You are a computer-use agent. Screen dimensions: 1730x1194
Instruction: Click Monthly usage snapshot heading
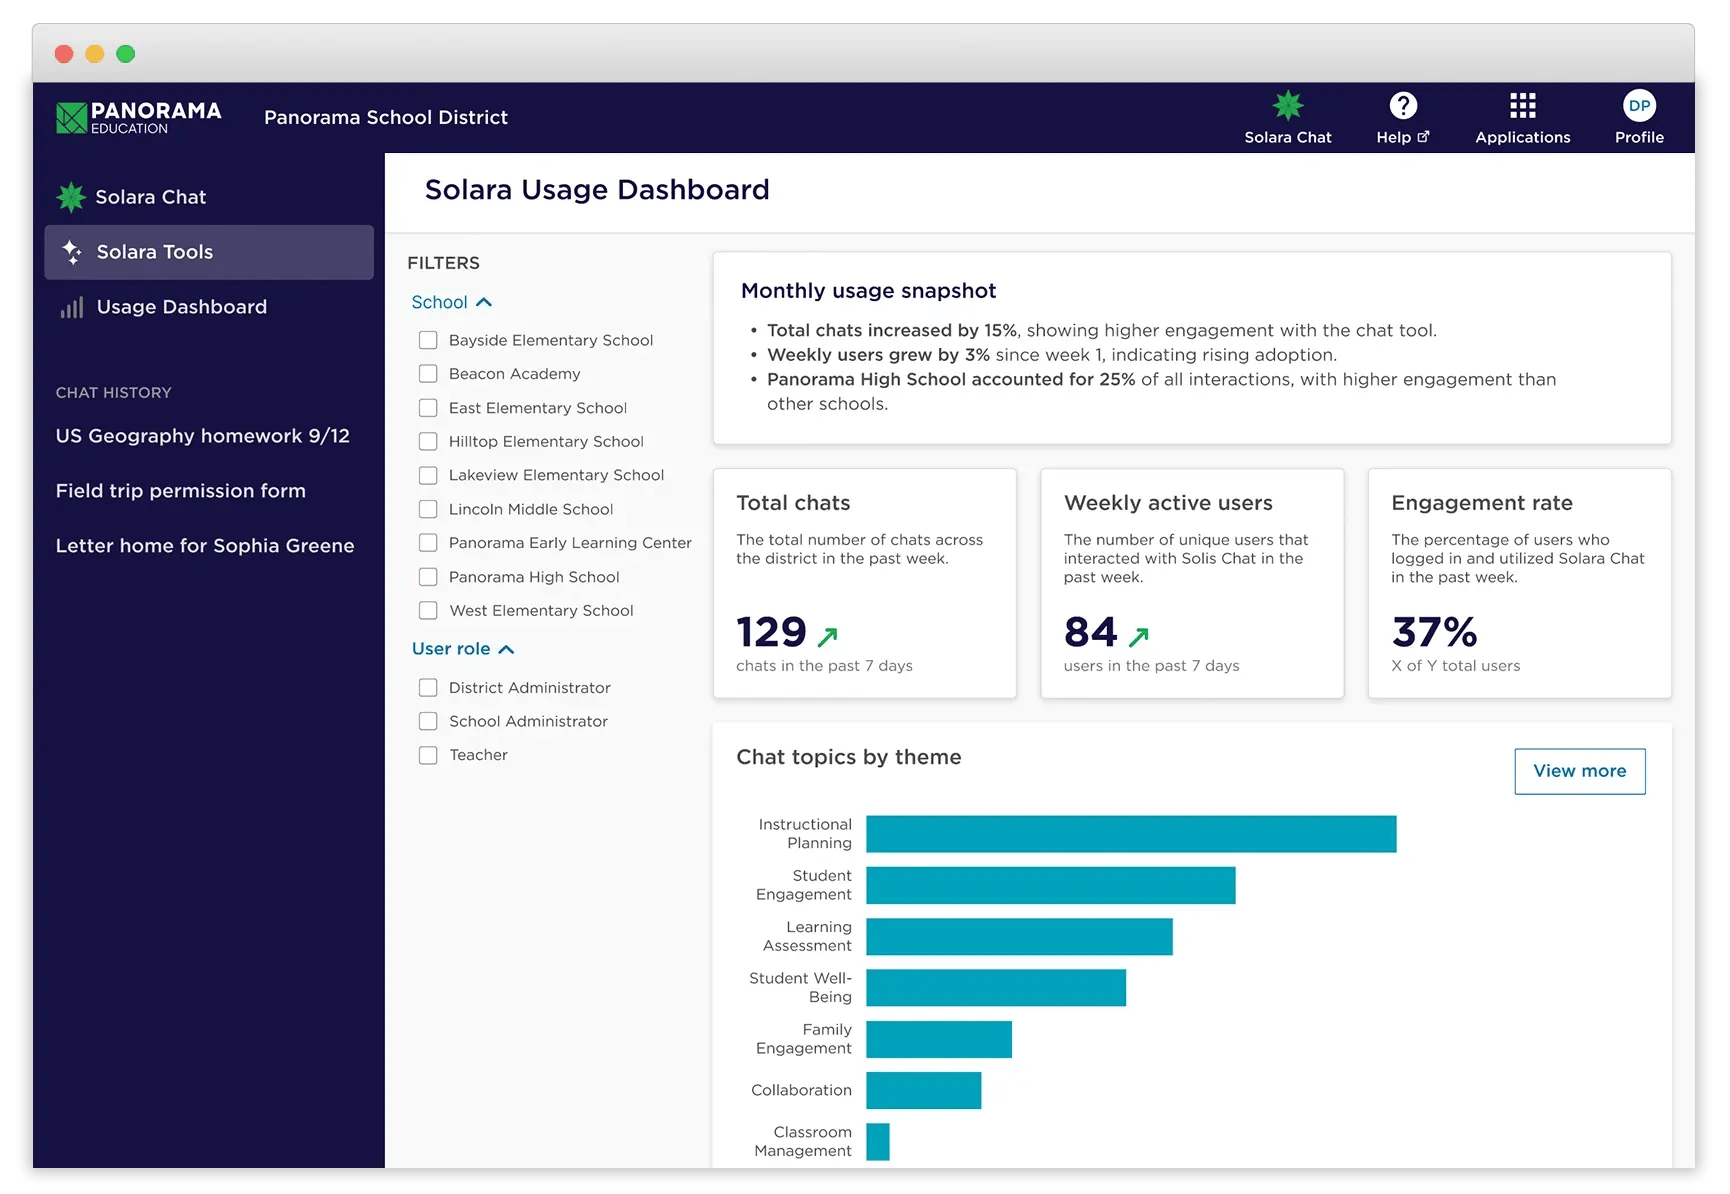pos(868,291)
